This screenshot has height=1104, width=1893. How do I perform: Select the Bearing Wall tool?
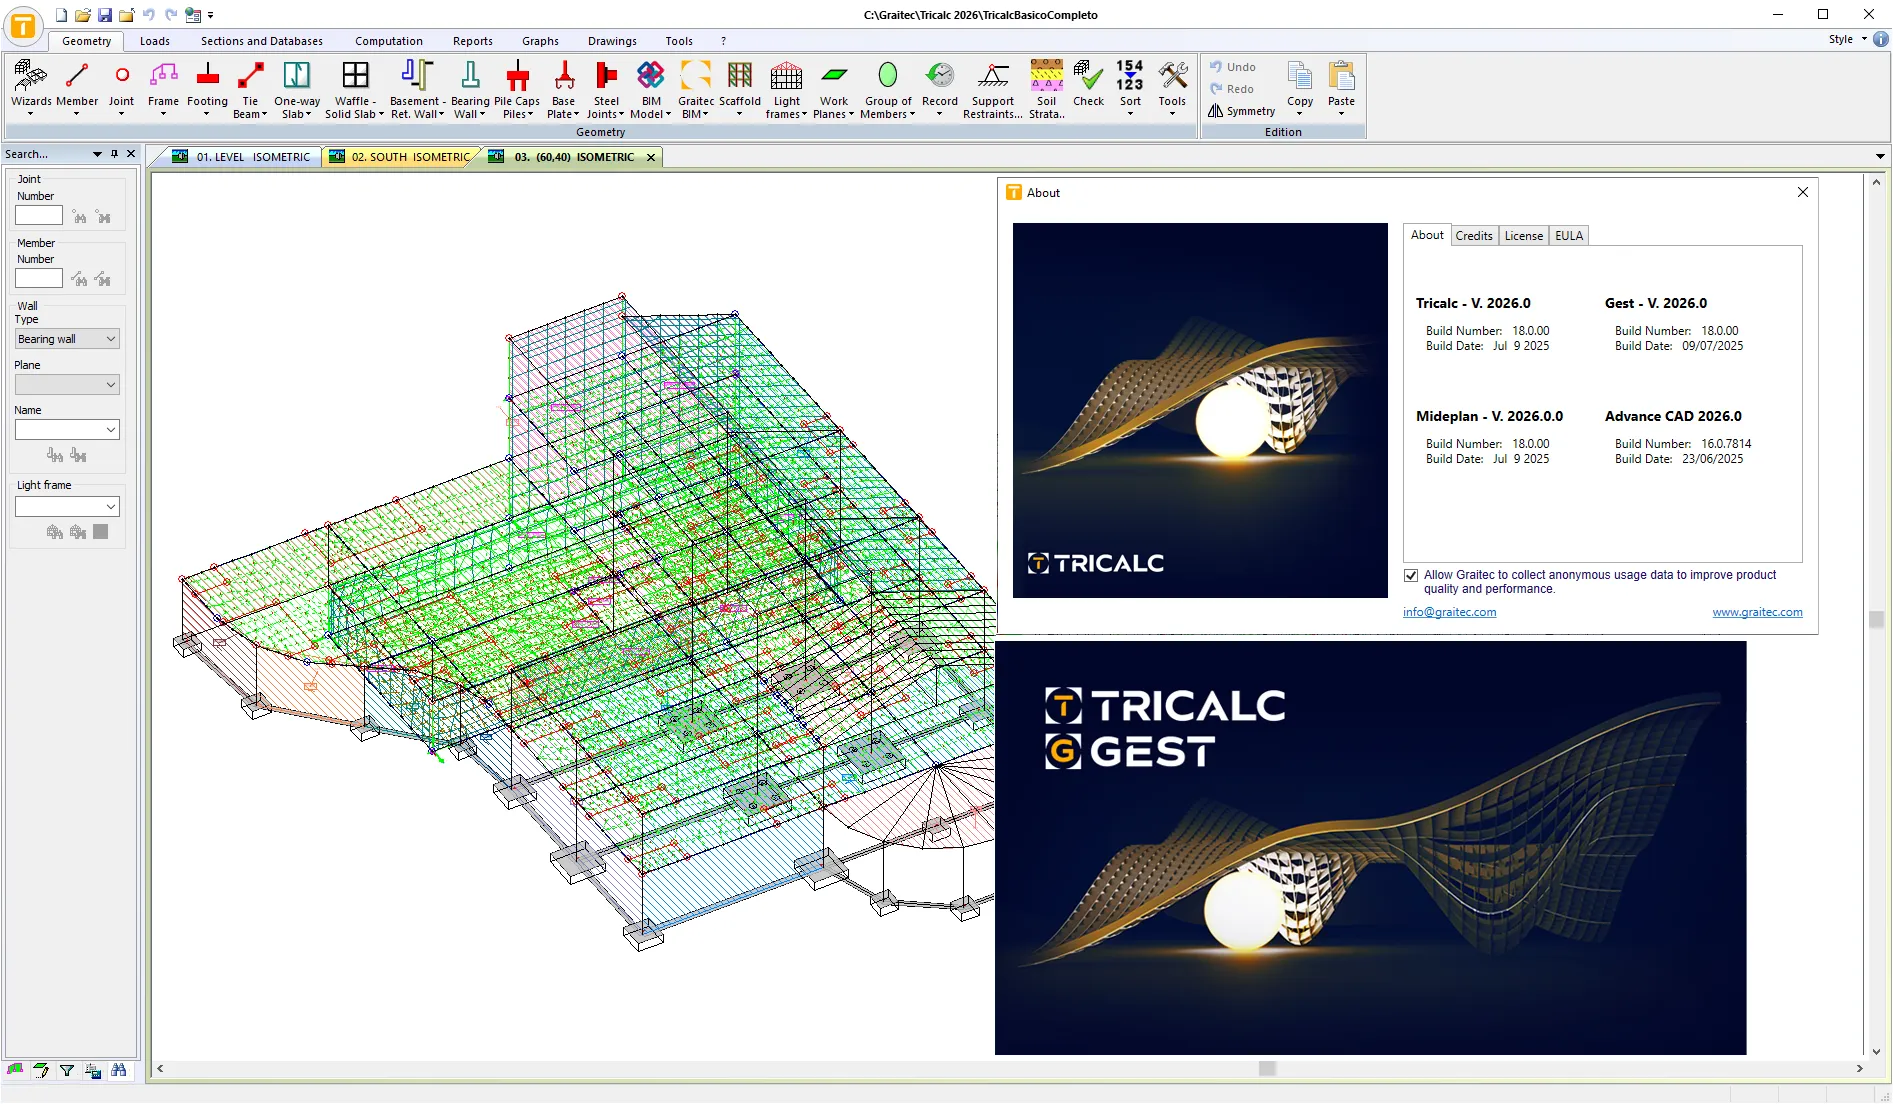(470, 88)
